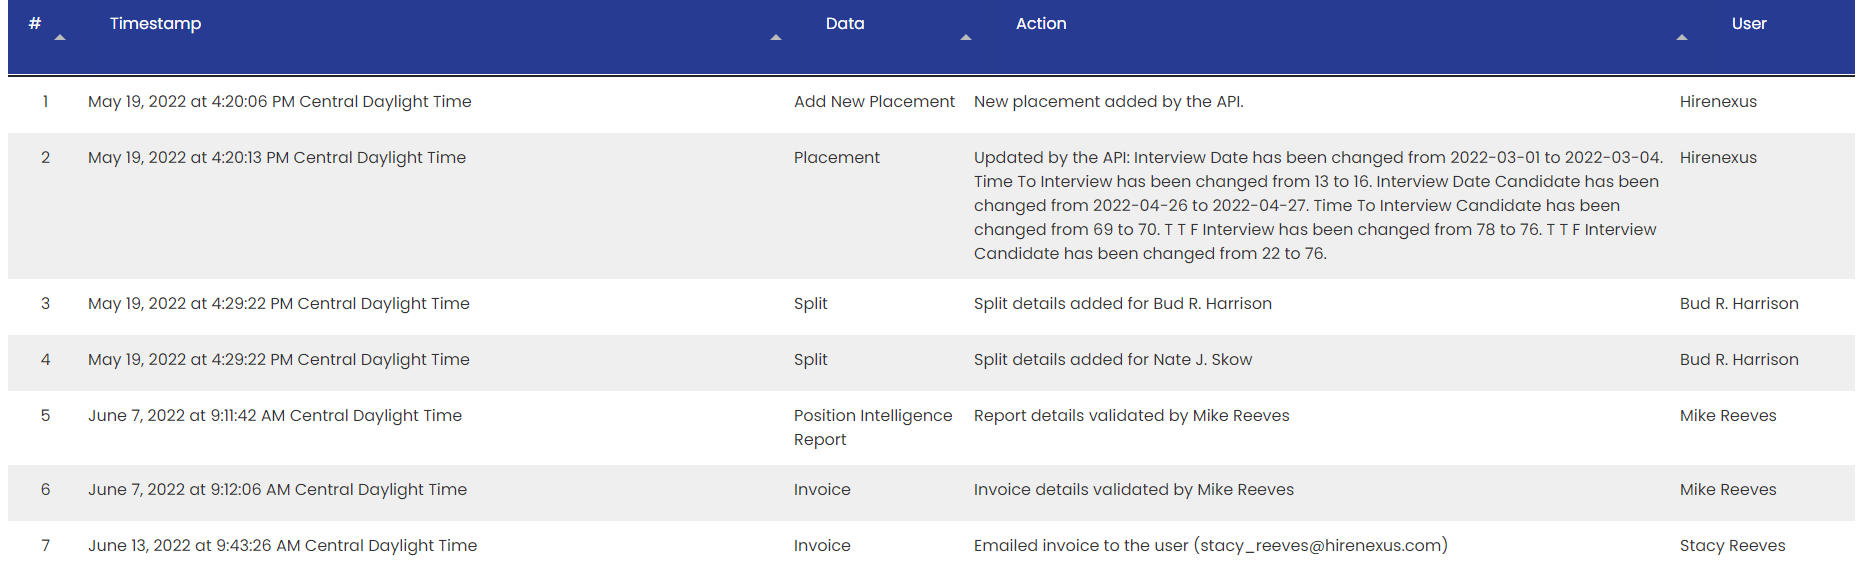
Task: Select the timestamp in row 3
Action: pos(279,303)
